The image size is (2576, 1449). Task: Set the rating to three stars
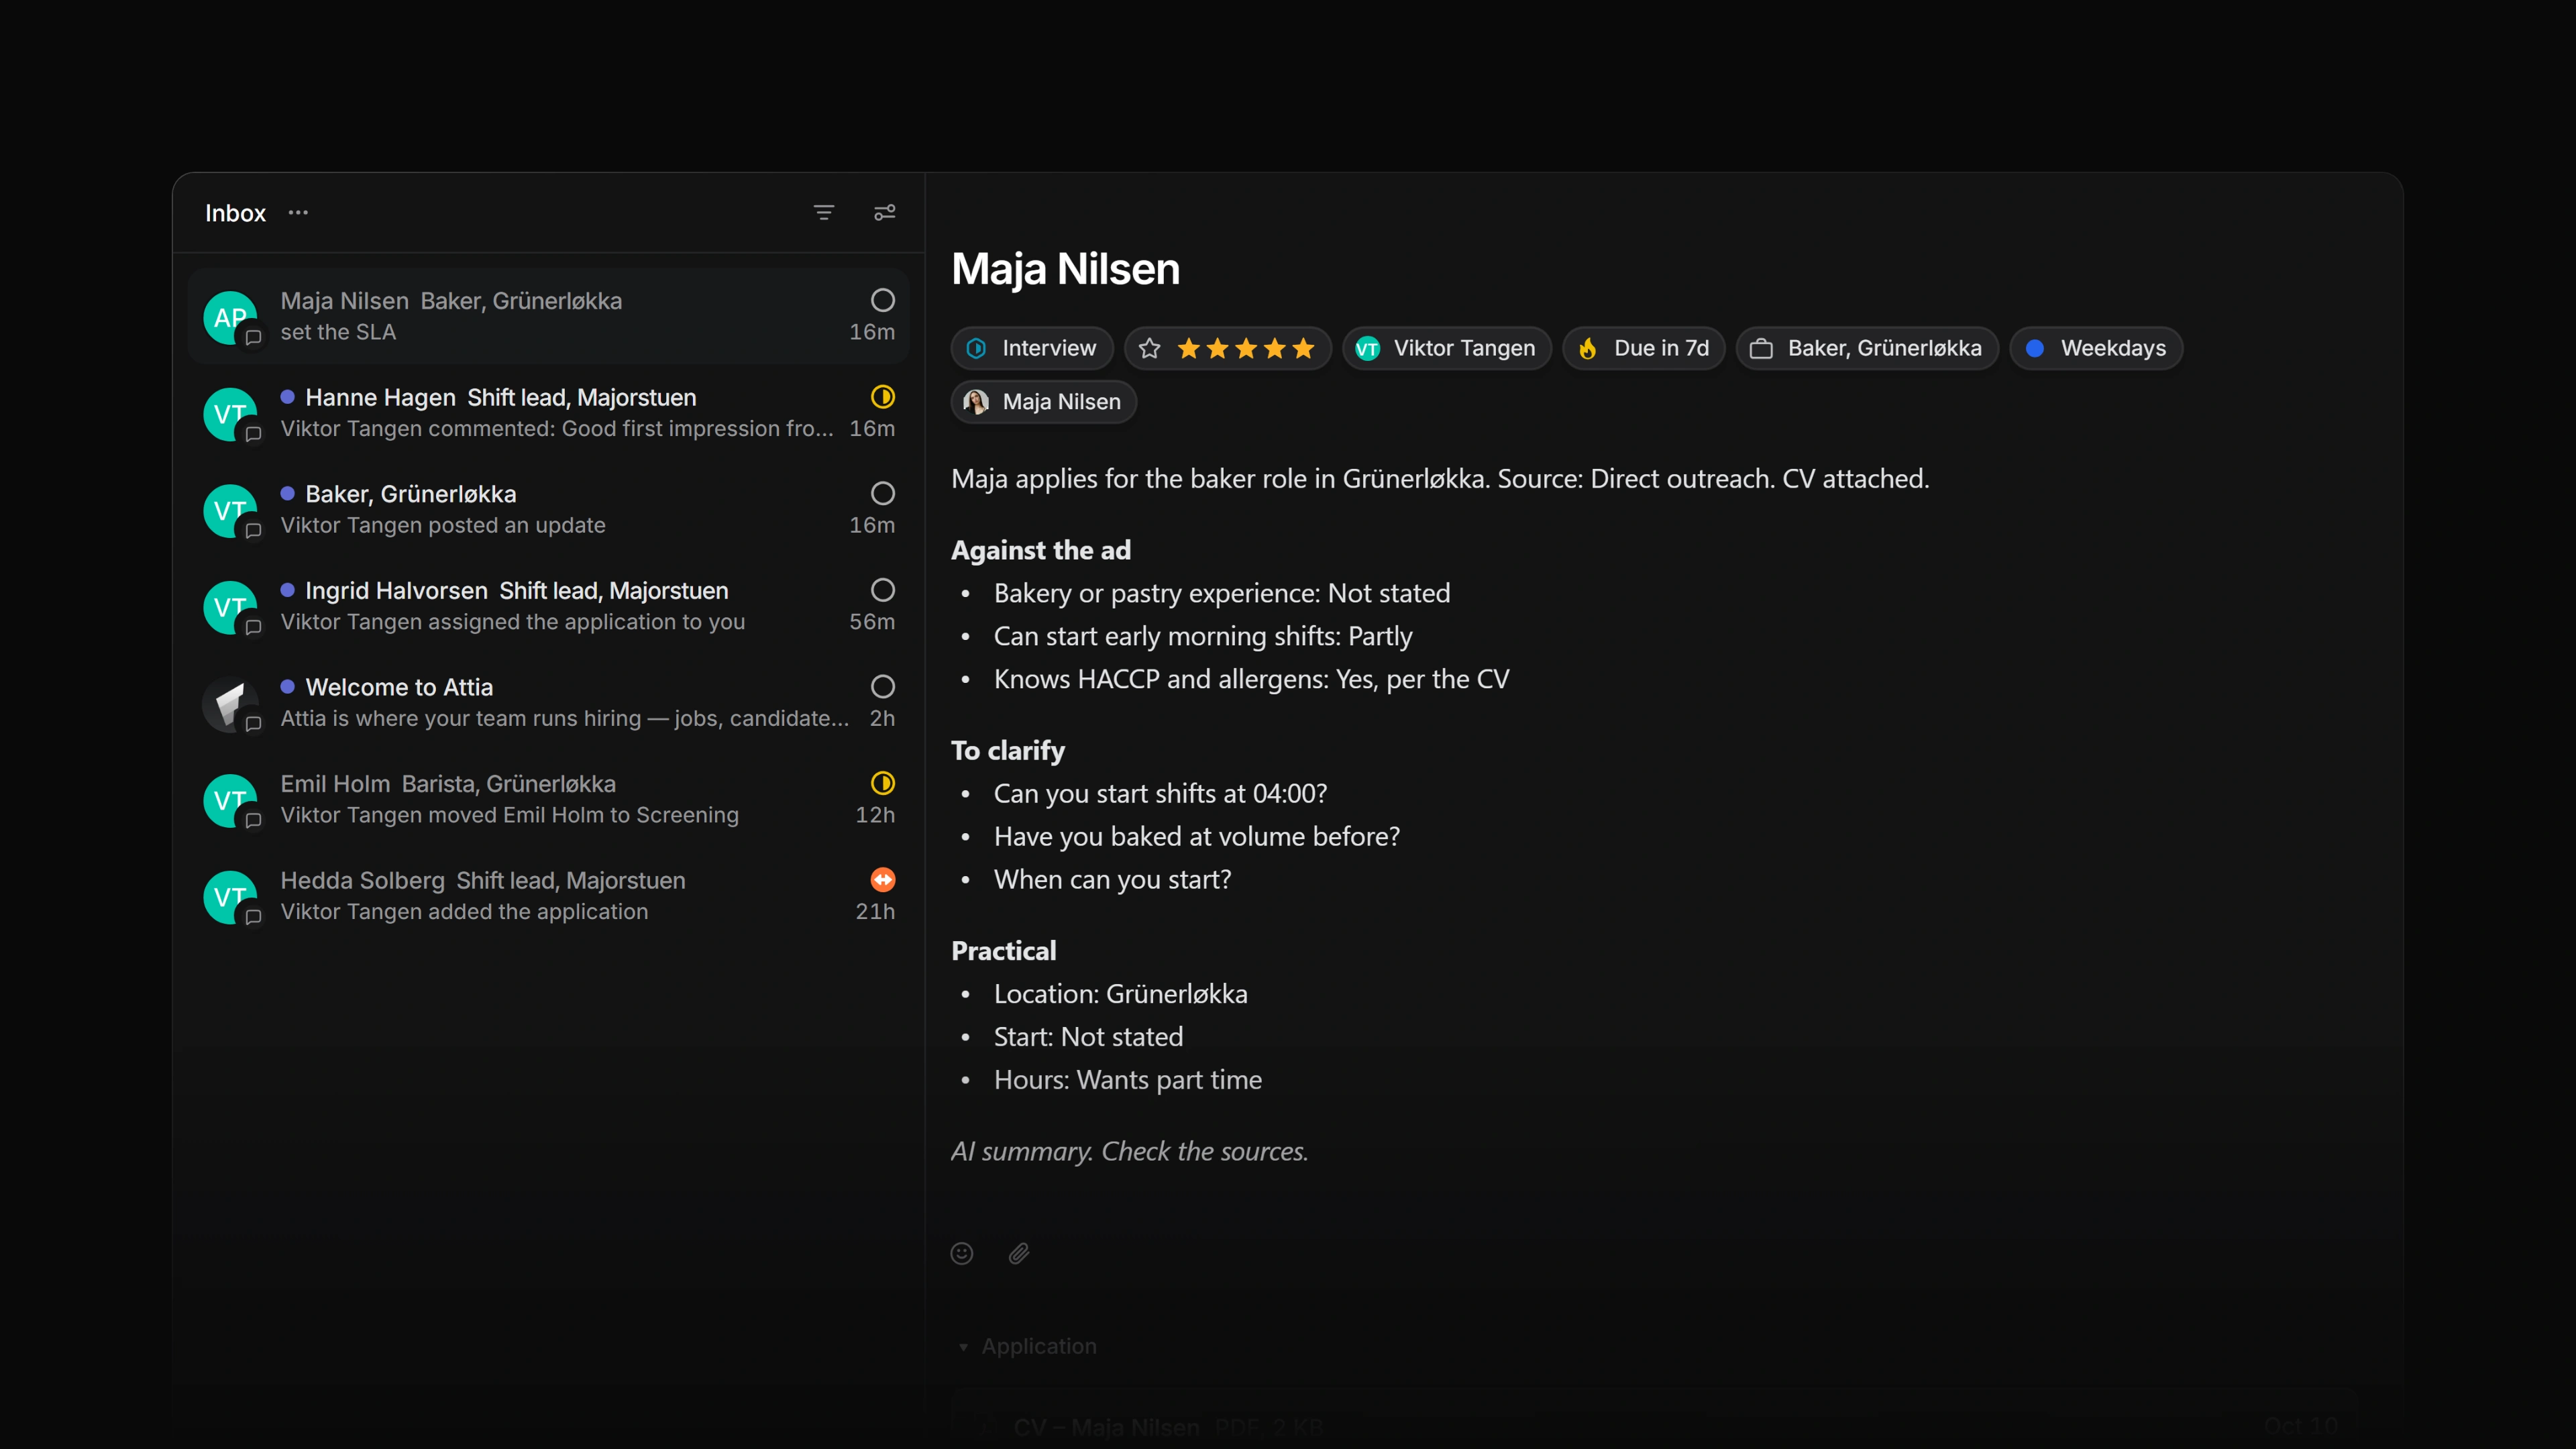(x=1245, y=348)
